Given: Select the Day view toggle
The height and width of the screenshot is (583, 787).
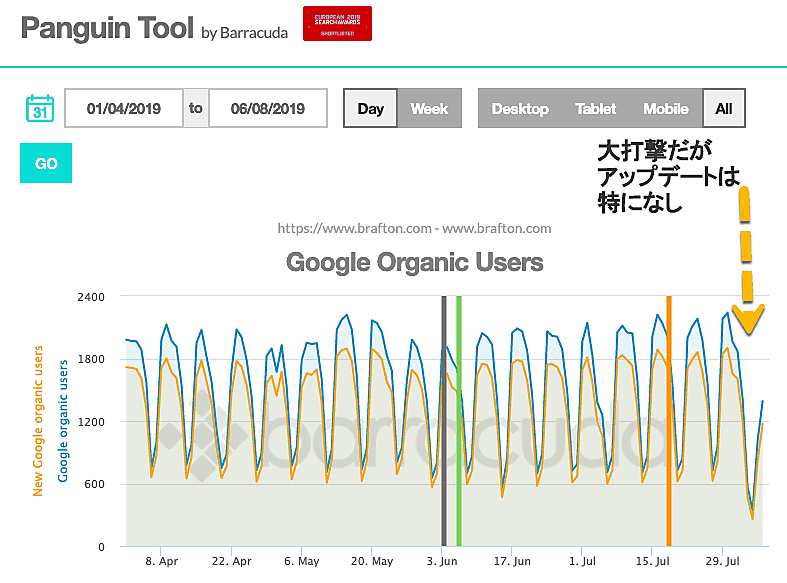Looking at the screenshot, I should pos(370,108).
